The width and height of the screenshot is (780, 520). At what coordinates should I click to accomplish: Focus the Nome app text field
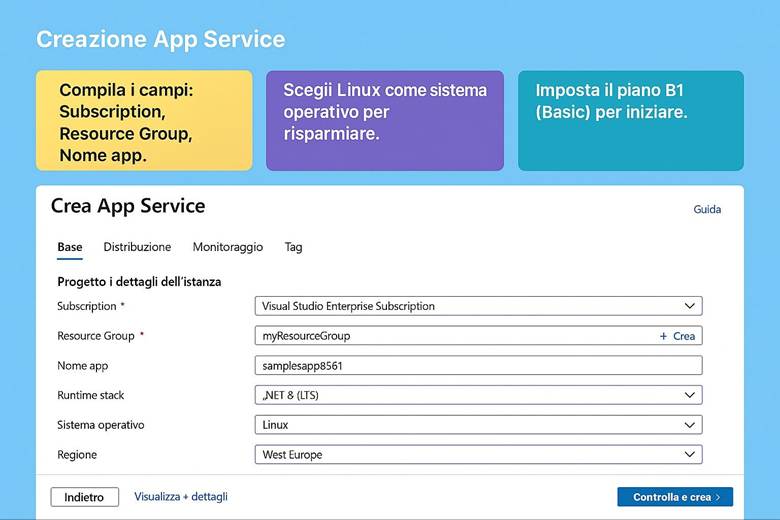coord(478,366)
